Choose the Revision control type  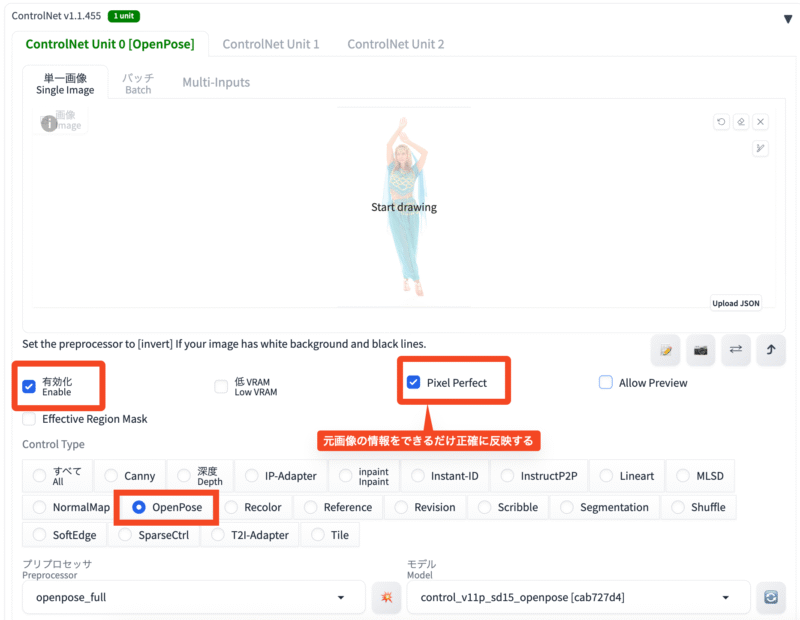pyautogui.click(x=425, y=507)
